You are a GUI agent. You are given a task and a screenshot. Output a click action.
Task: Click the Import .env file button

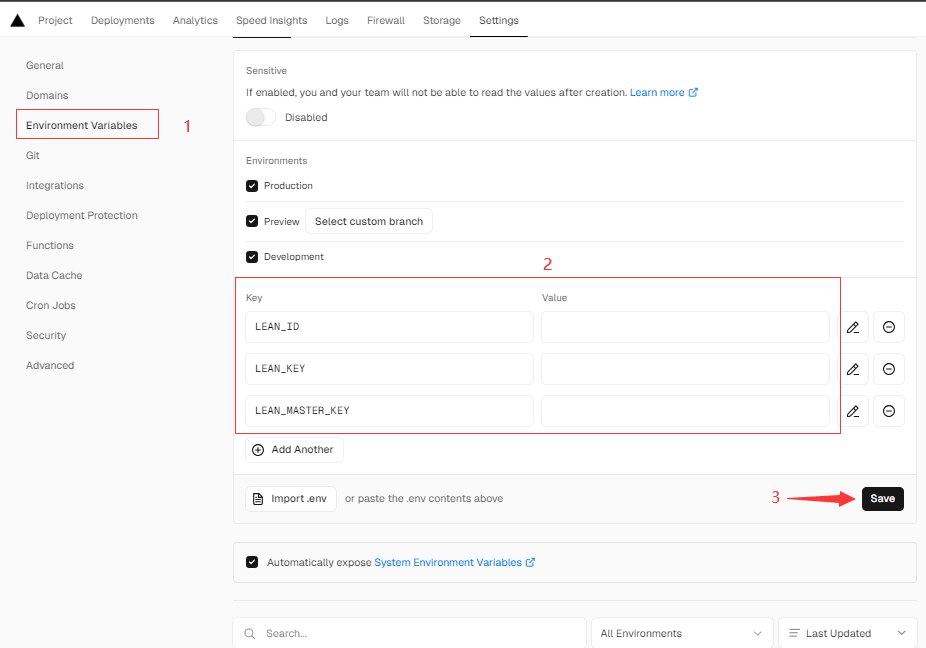pyautogui.click(x=290, y=498)
